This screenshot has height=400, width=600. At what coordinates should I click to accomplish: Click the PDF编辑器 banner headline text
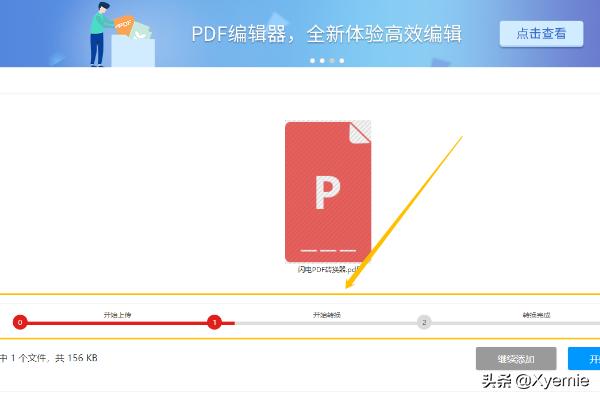click(326, 34)
